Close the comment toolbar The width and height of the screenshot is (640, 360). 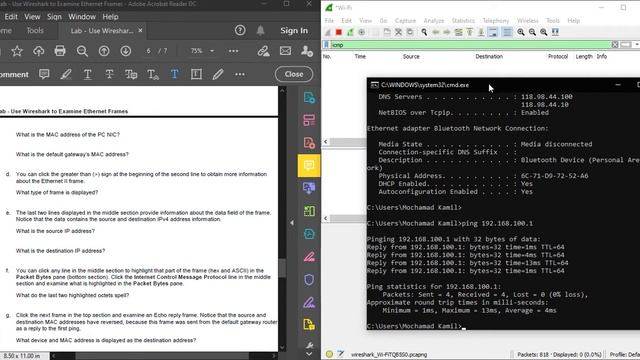click(294, 74)
